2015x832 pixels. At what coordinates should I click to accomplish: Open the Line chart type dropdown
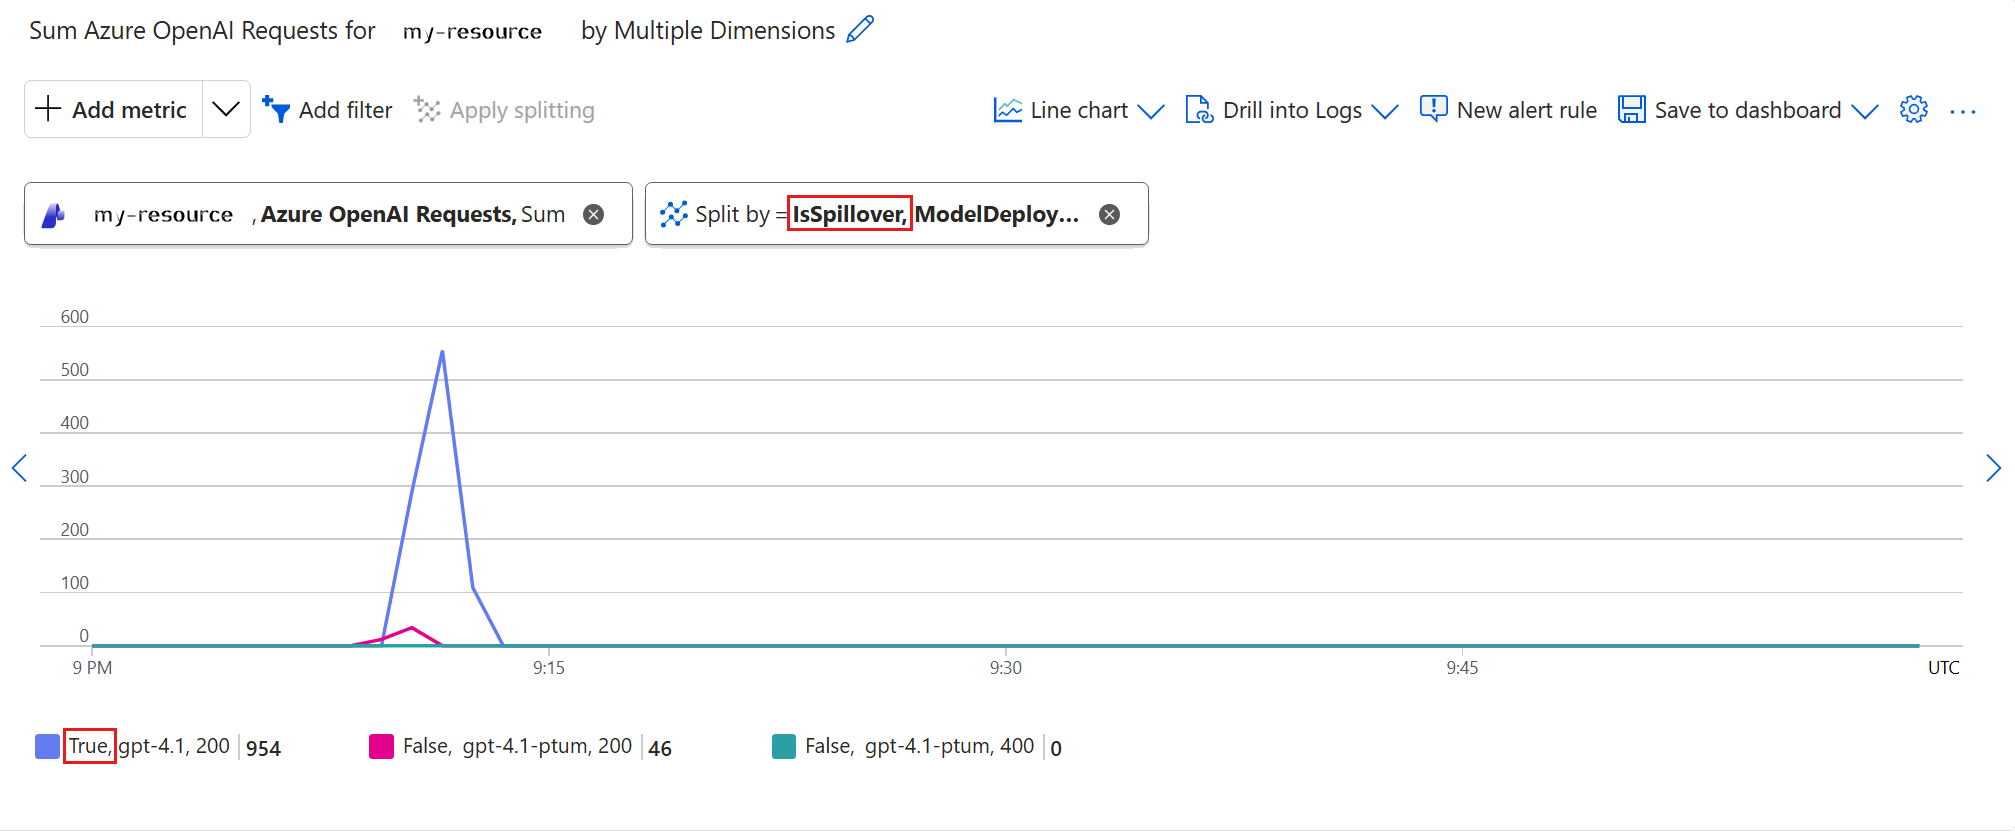click(x=1079, y=110)
